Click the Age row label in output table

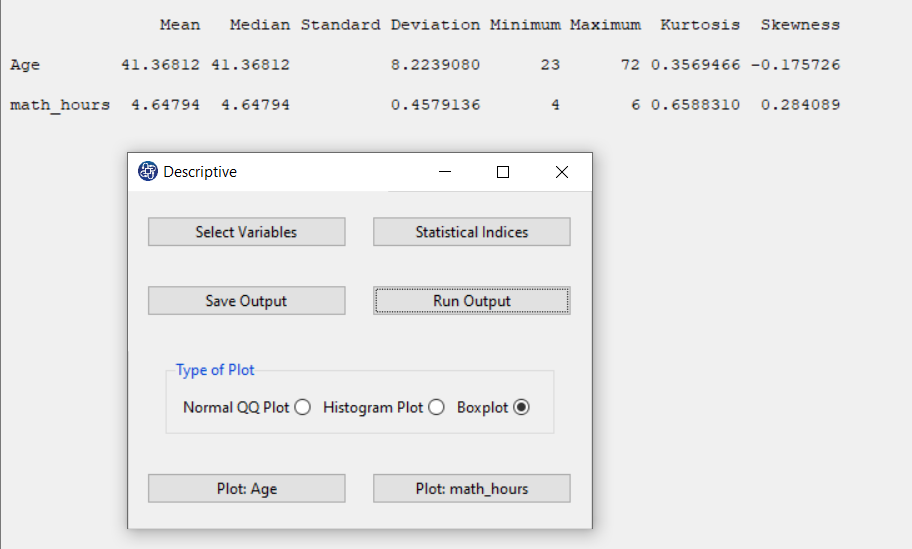coord(25,65)
